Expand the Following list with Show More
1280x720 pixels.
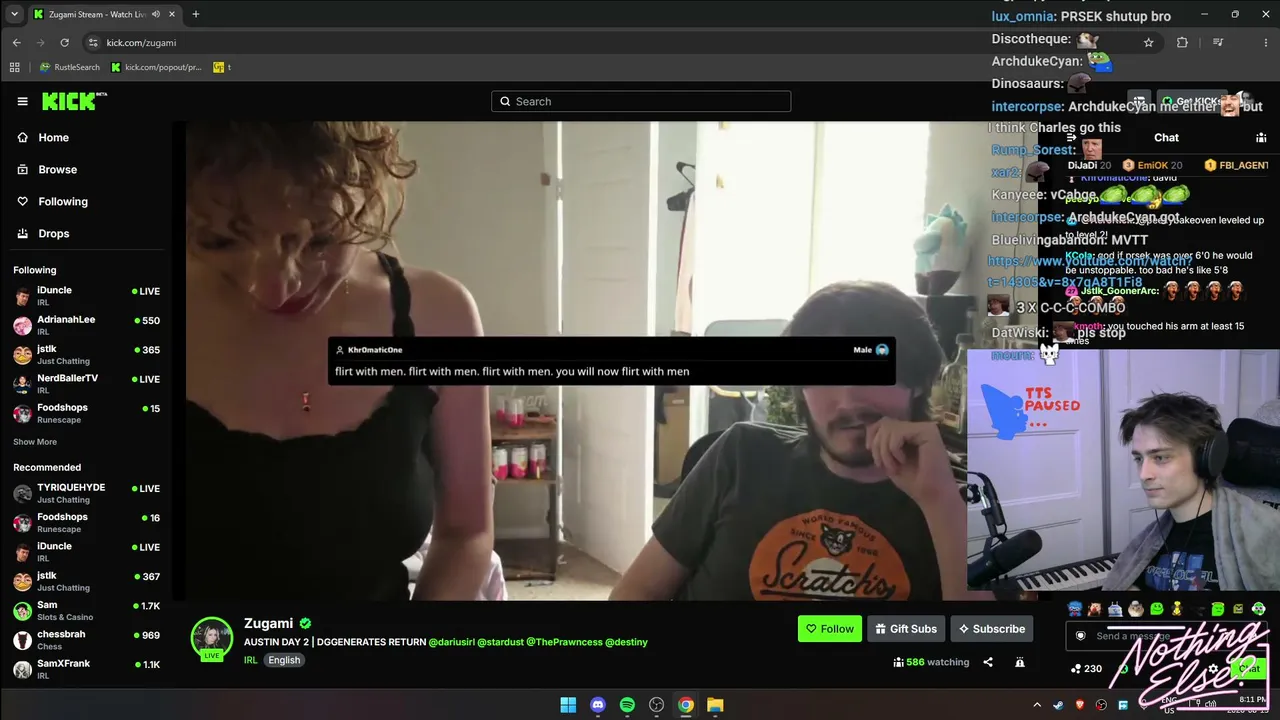point(35,442)
